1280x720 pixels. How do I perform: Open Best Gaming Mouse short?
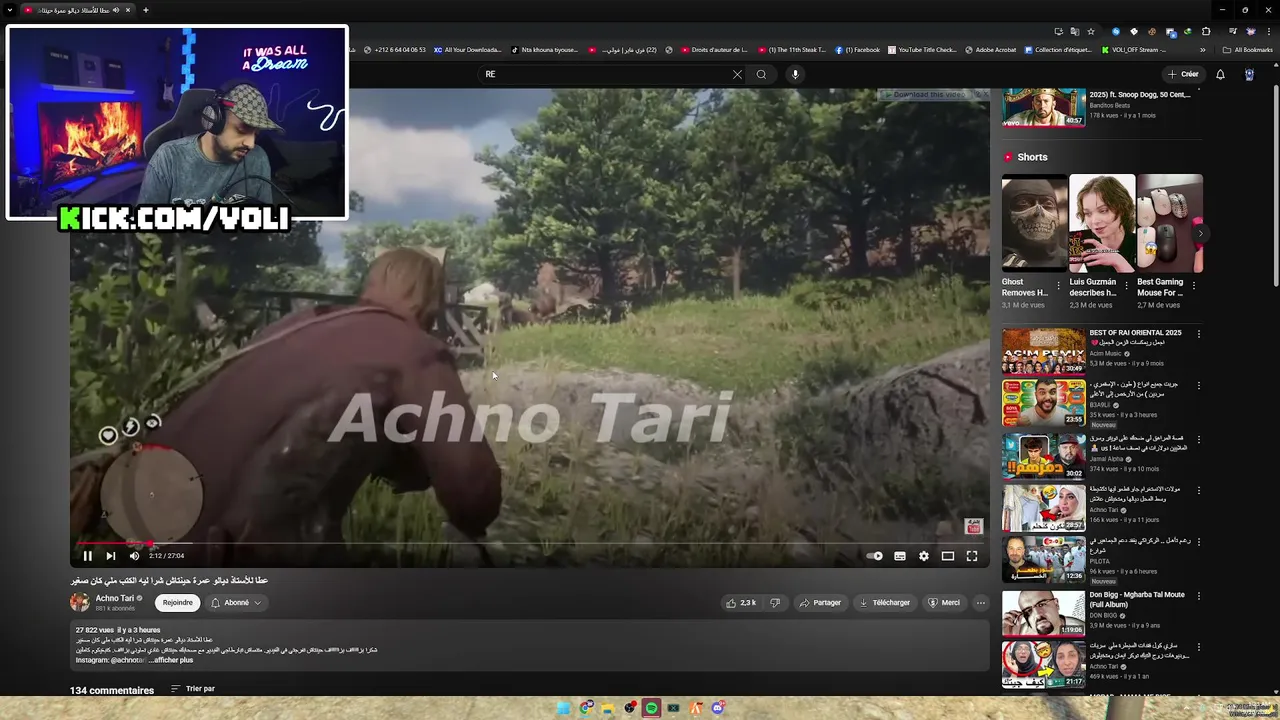[x=1169, y=223]
